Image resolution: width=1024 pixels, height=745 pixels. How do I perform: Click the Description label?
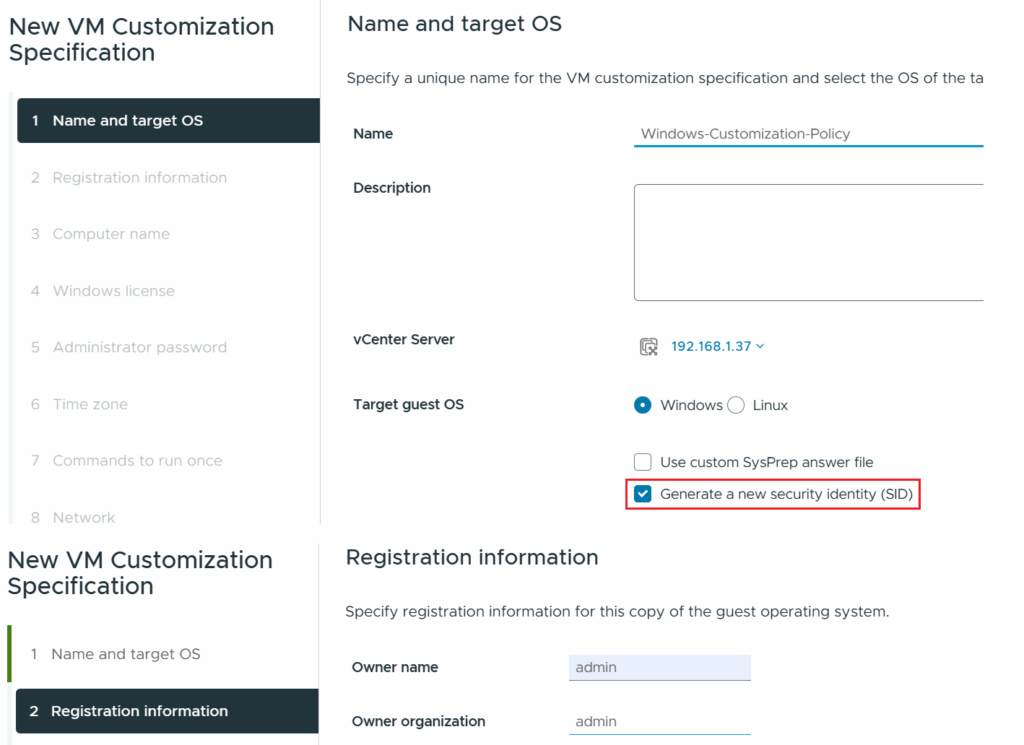click(392, 188)
